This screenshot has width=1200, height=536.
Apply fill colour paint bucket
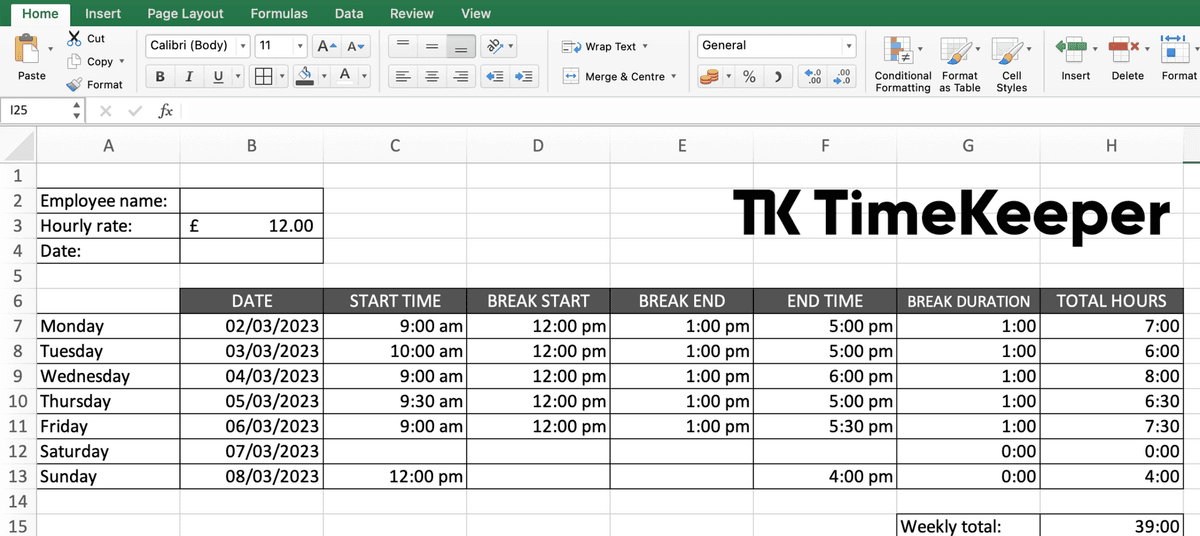pyautogui.click(x=305, y=77)
